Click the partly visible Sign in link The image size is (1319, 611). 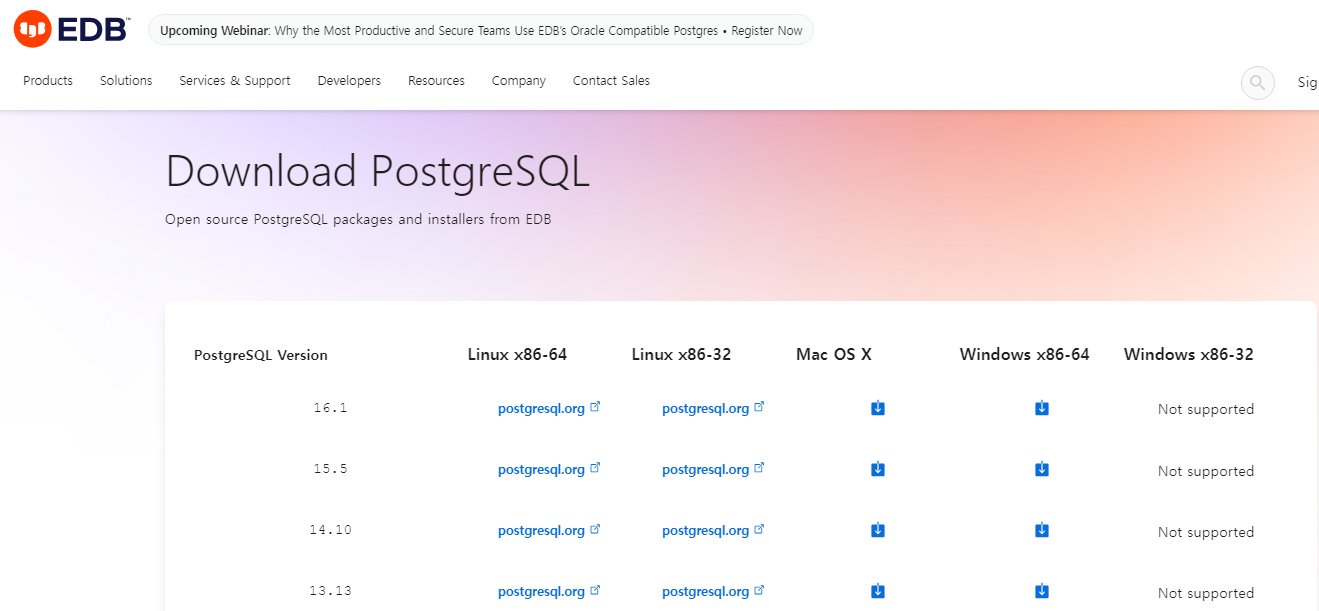(x=1307, y=83)
